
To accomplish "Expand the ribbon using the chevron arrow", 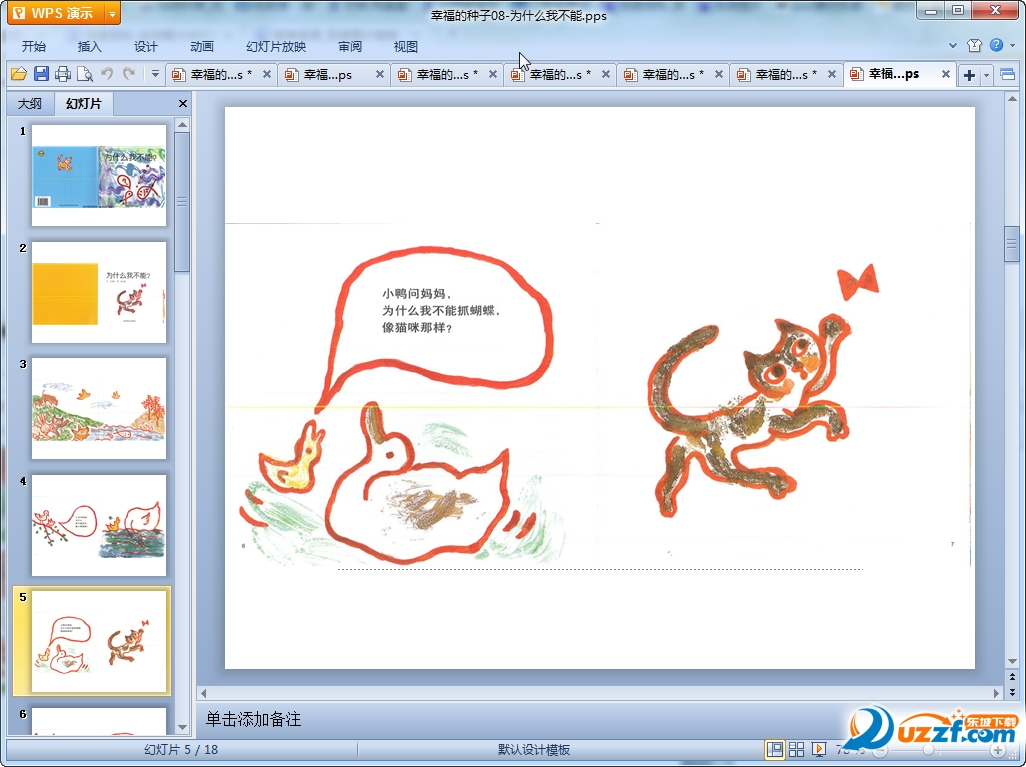I will (953, 45).
